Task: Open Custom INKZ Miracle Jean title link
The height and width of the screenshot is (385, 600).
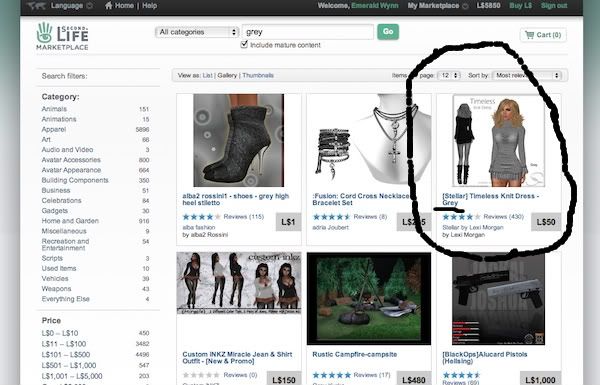Action: (237, 358)
